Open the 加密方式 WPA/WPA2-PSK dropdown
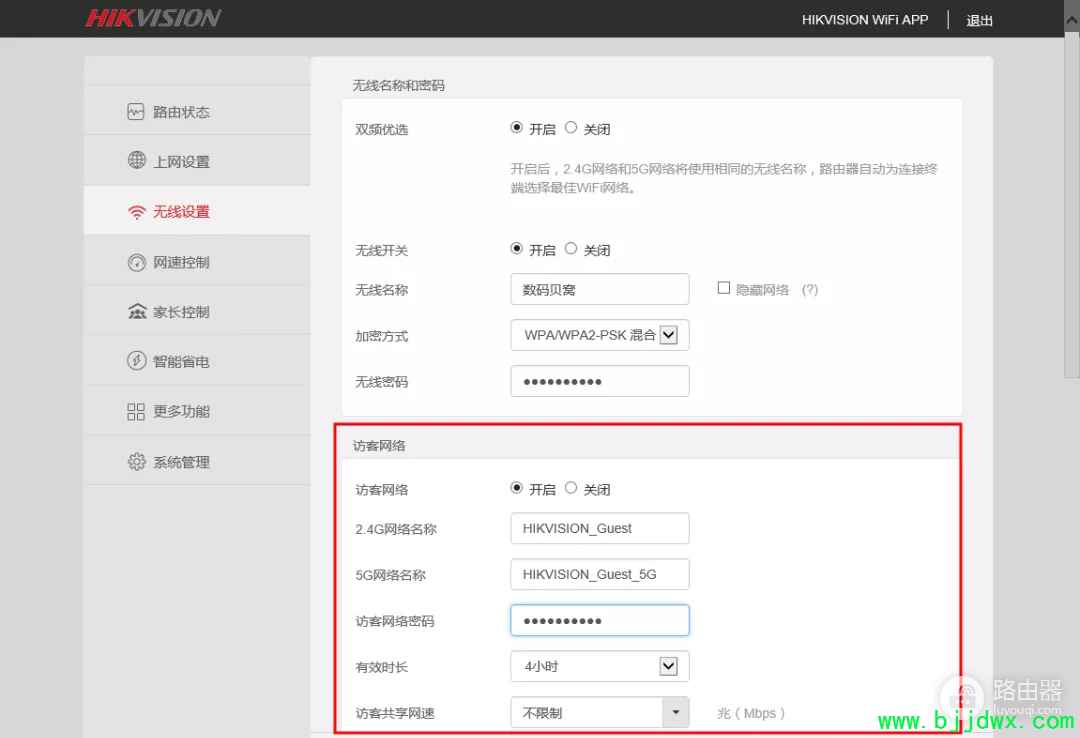Viewport: 1080px width, 738px height. click(600, 335)
